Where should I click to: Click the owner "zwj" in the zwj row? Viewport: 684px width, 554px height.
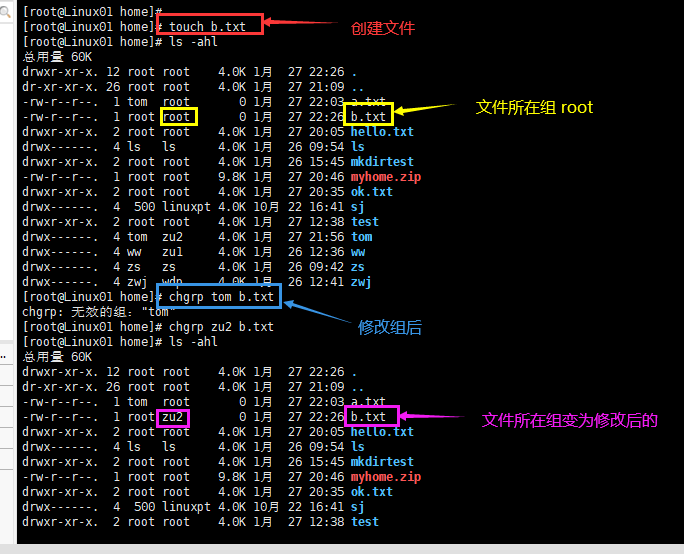[x=137, y=282]
